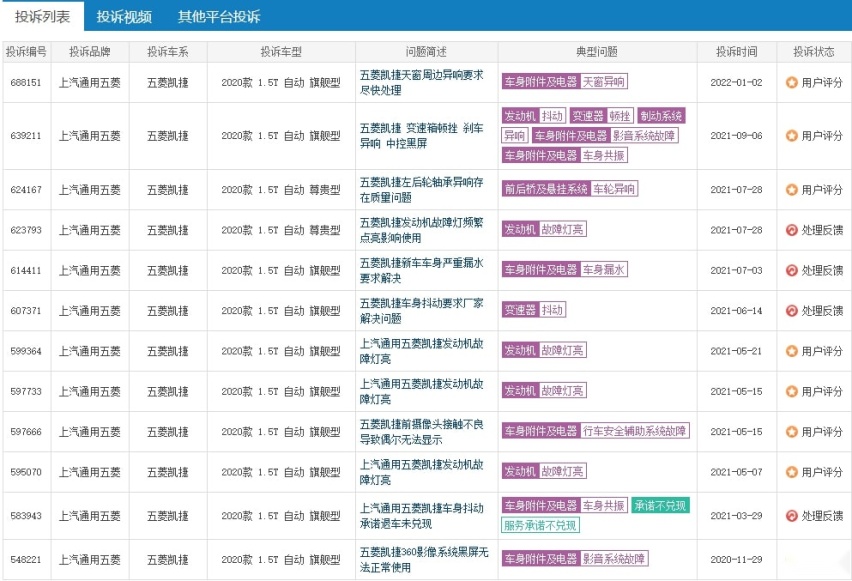Click the 投诉车系 column header
The image size is (852, 581).
[168, 52]
